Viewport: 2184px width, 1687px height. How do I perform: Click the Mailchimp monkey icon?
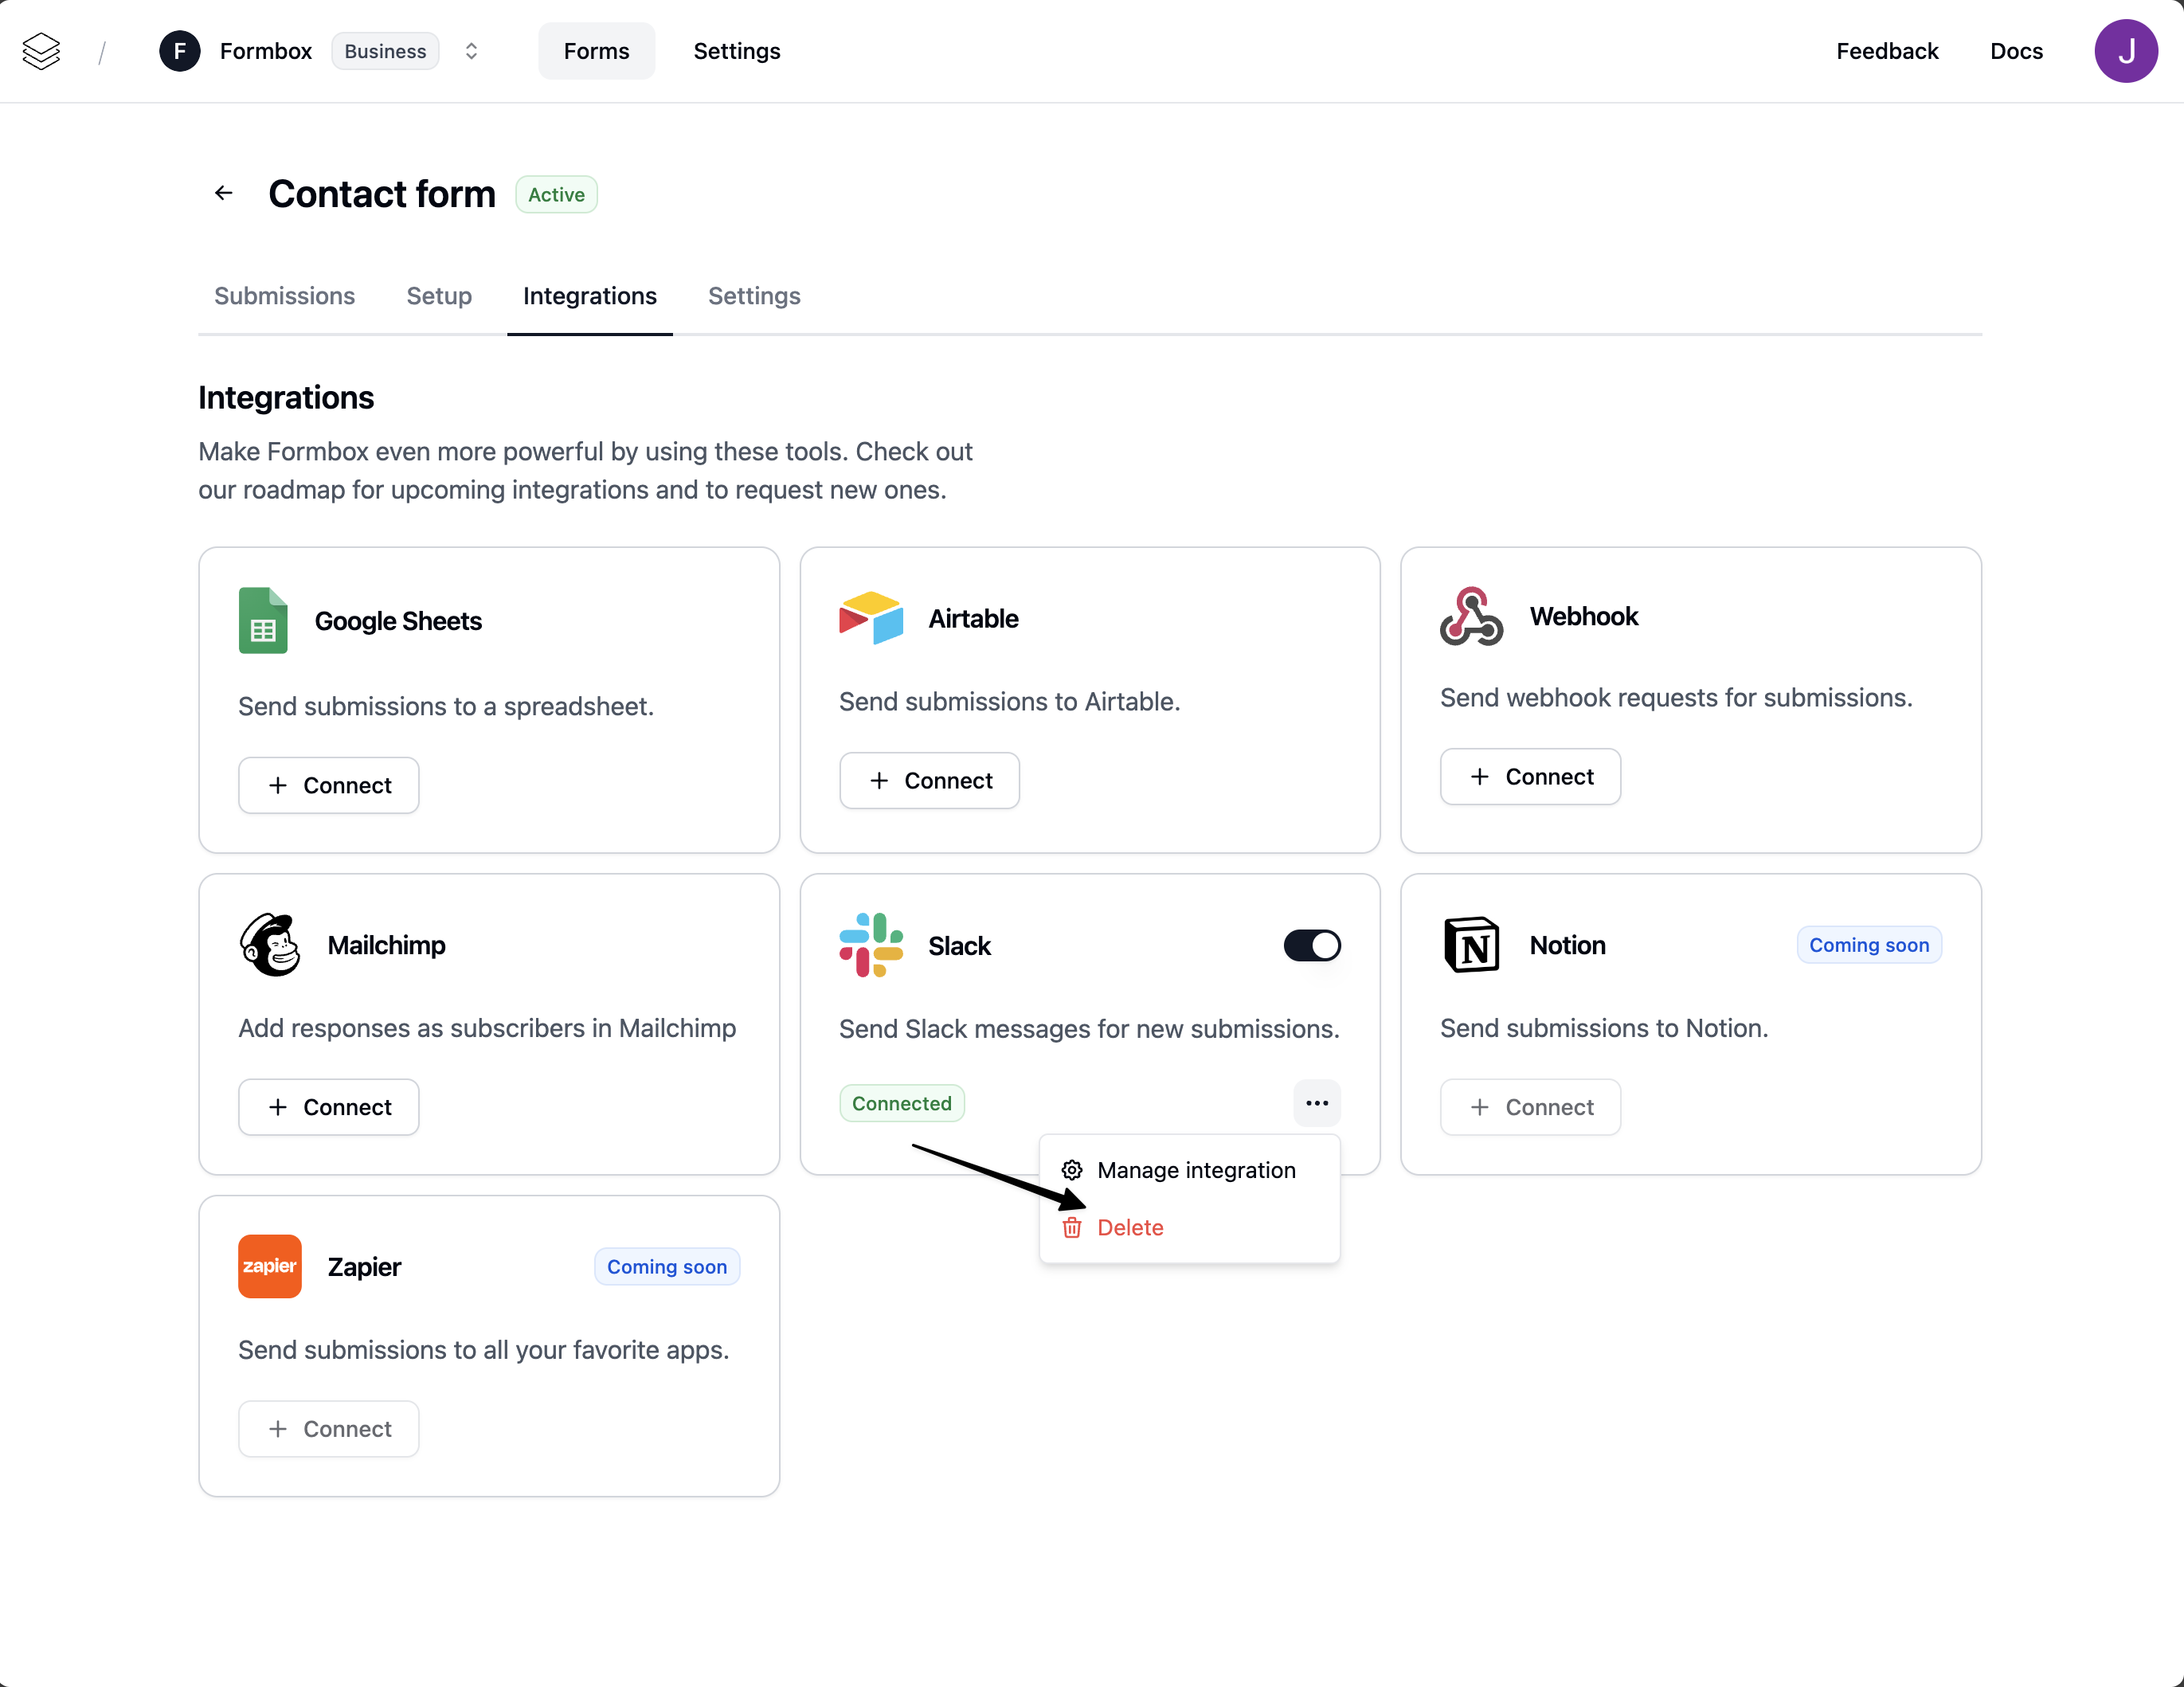pos(270,944)
